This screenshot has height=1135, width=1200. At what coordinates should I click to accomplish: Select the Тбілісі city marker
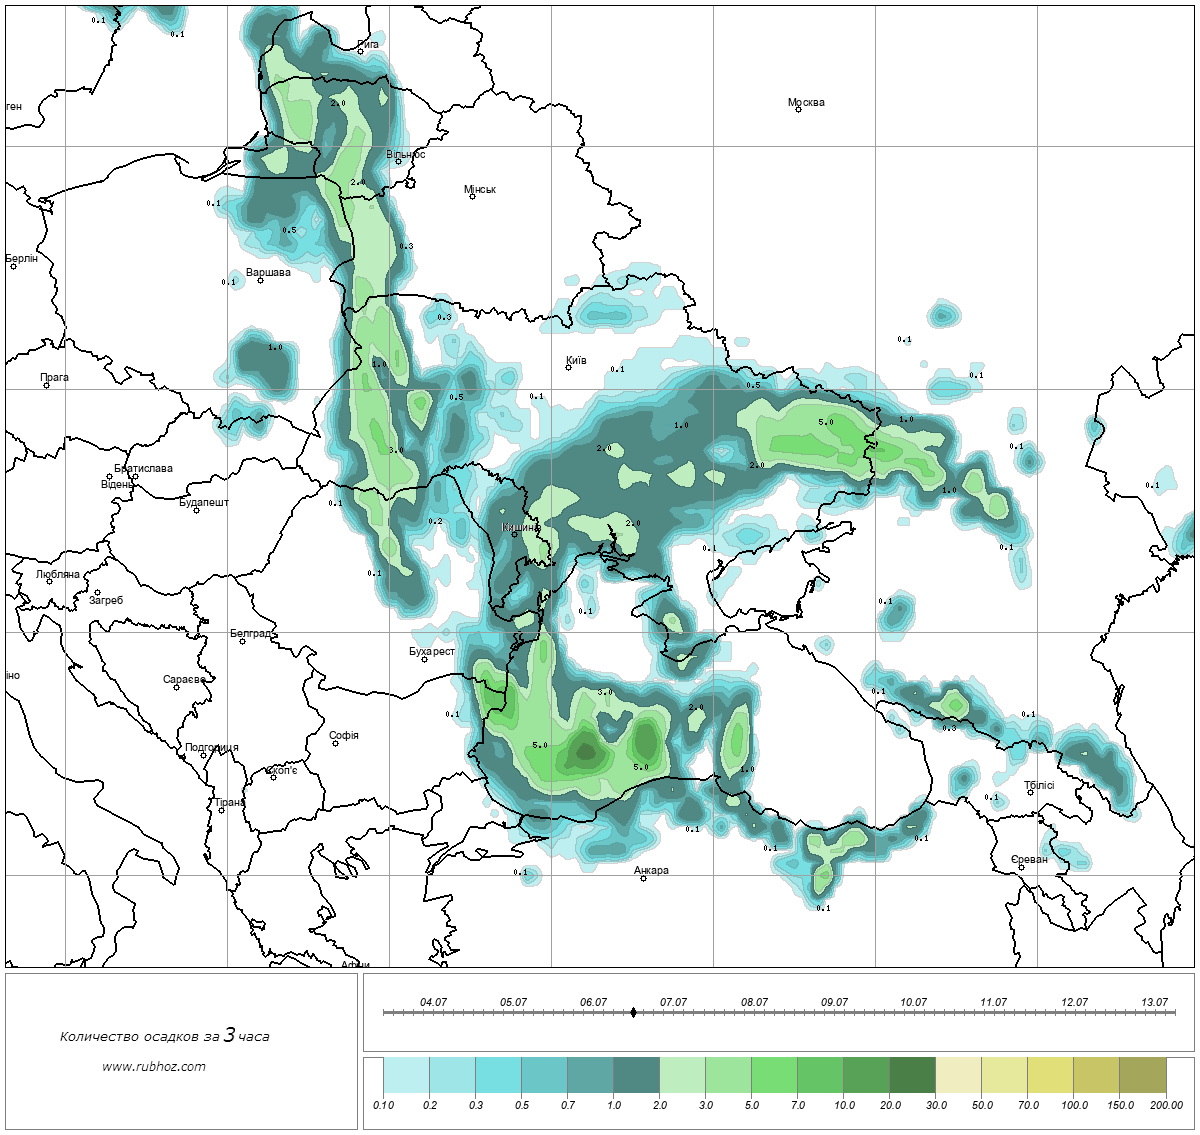click(x=1030, y=793)
